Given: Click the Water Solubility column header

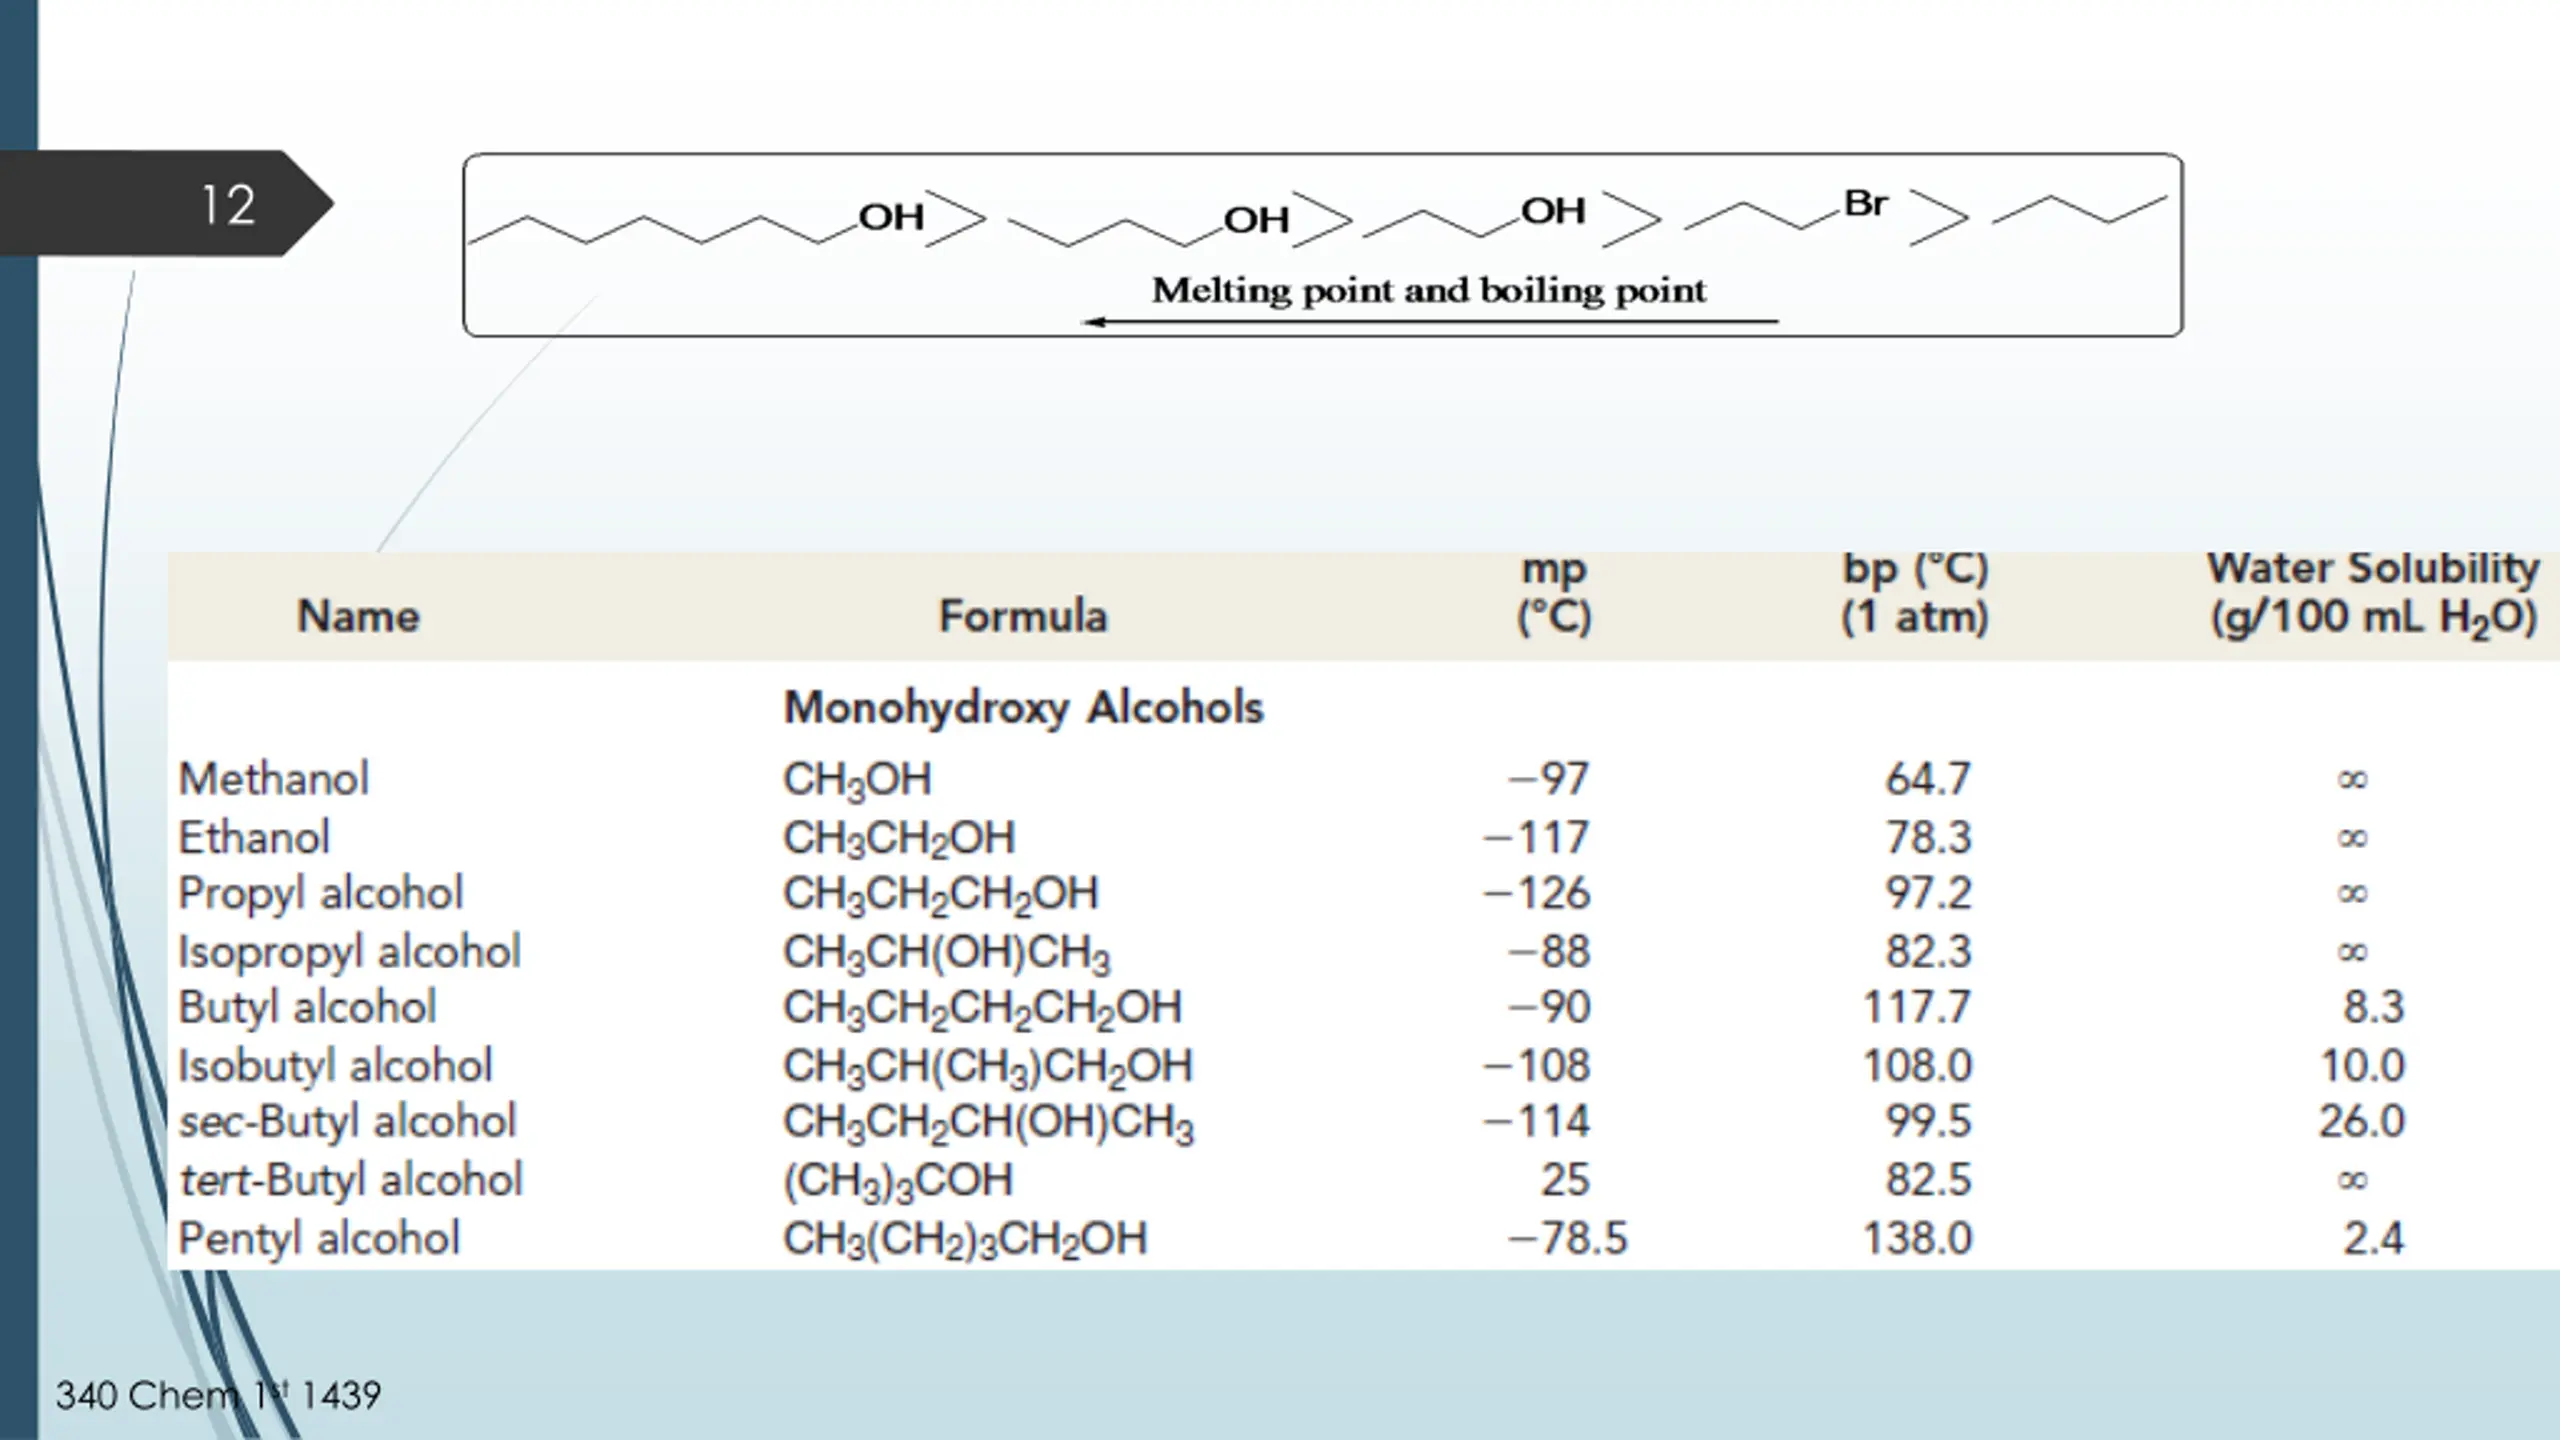Looking at the screenshot, I should click(2373, 593).
